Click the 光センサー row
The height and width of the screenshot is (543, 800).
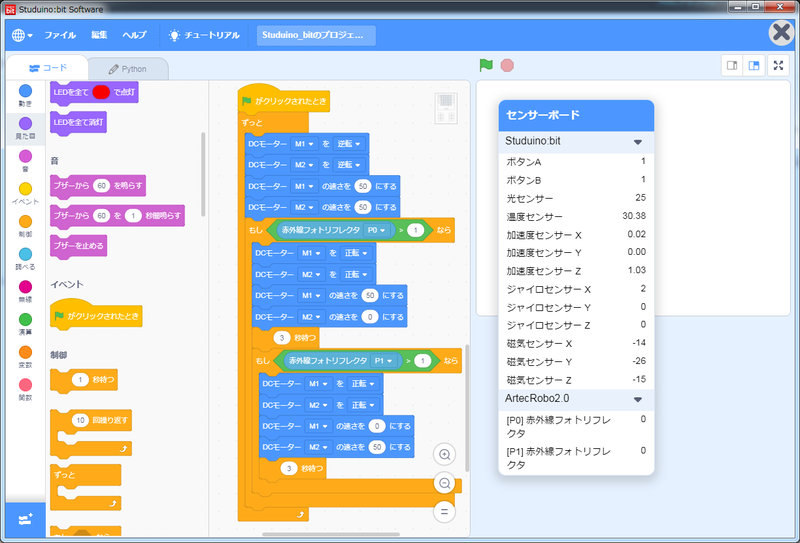pyautogui.click(x=576, y=198)
